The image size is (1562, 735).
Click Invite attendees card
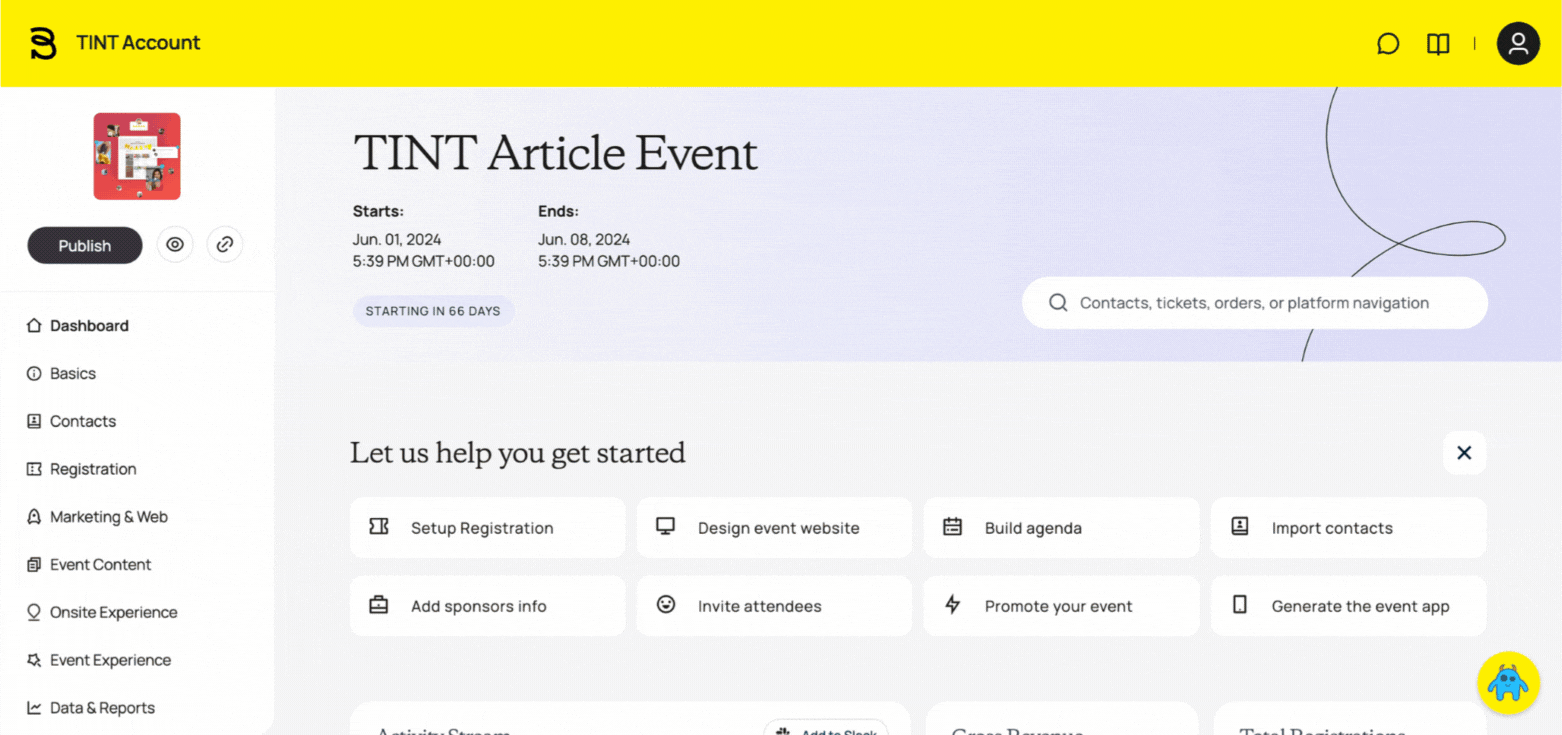774,606
